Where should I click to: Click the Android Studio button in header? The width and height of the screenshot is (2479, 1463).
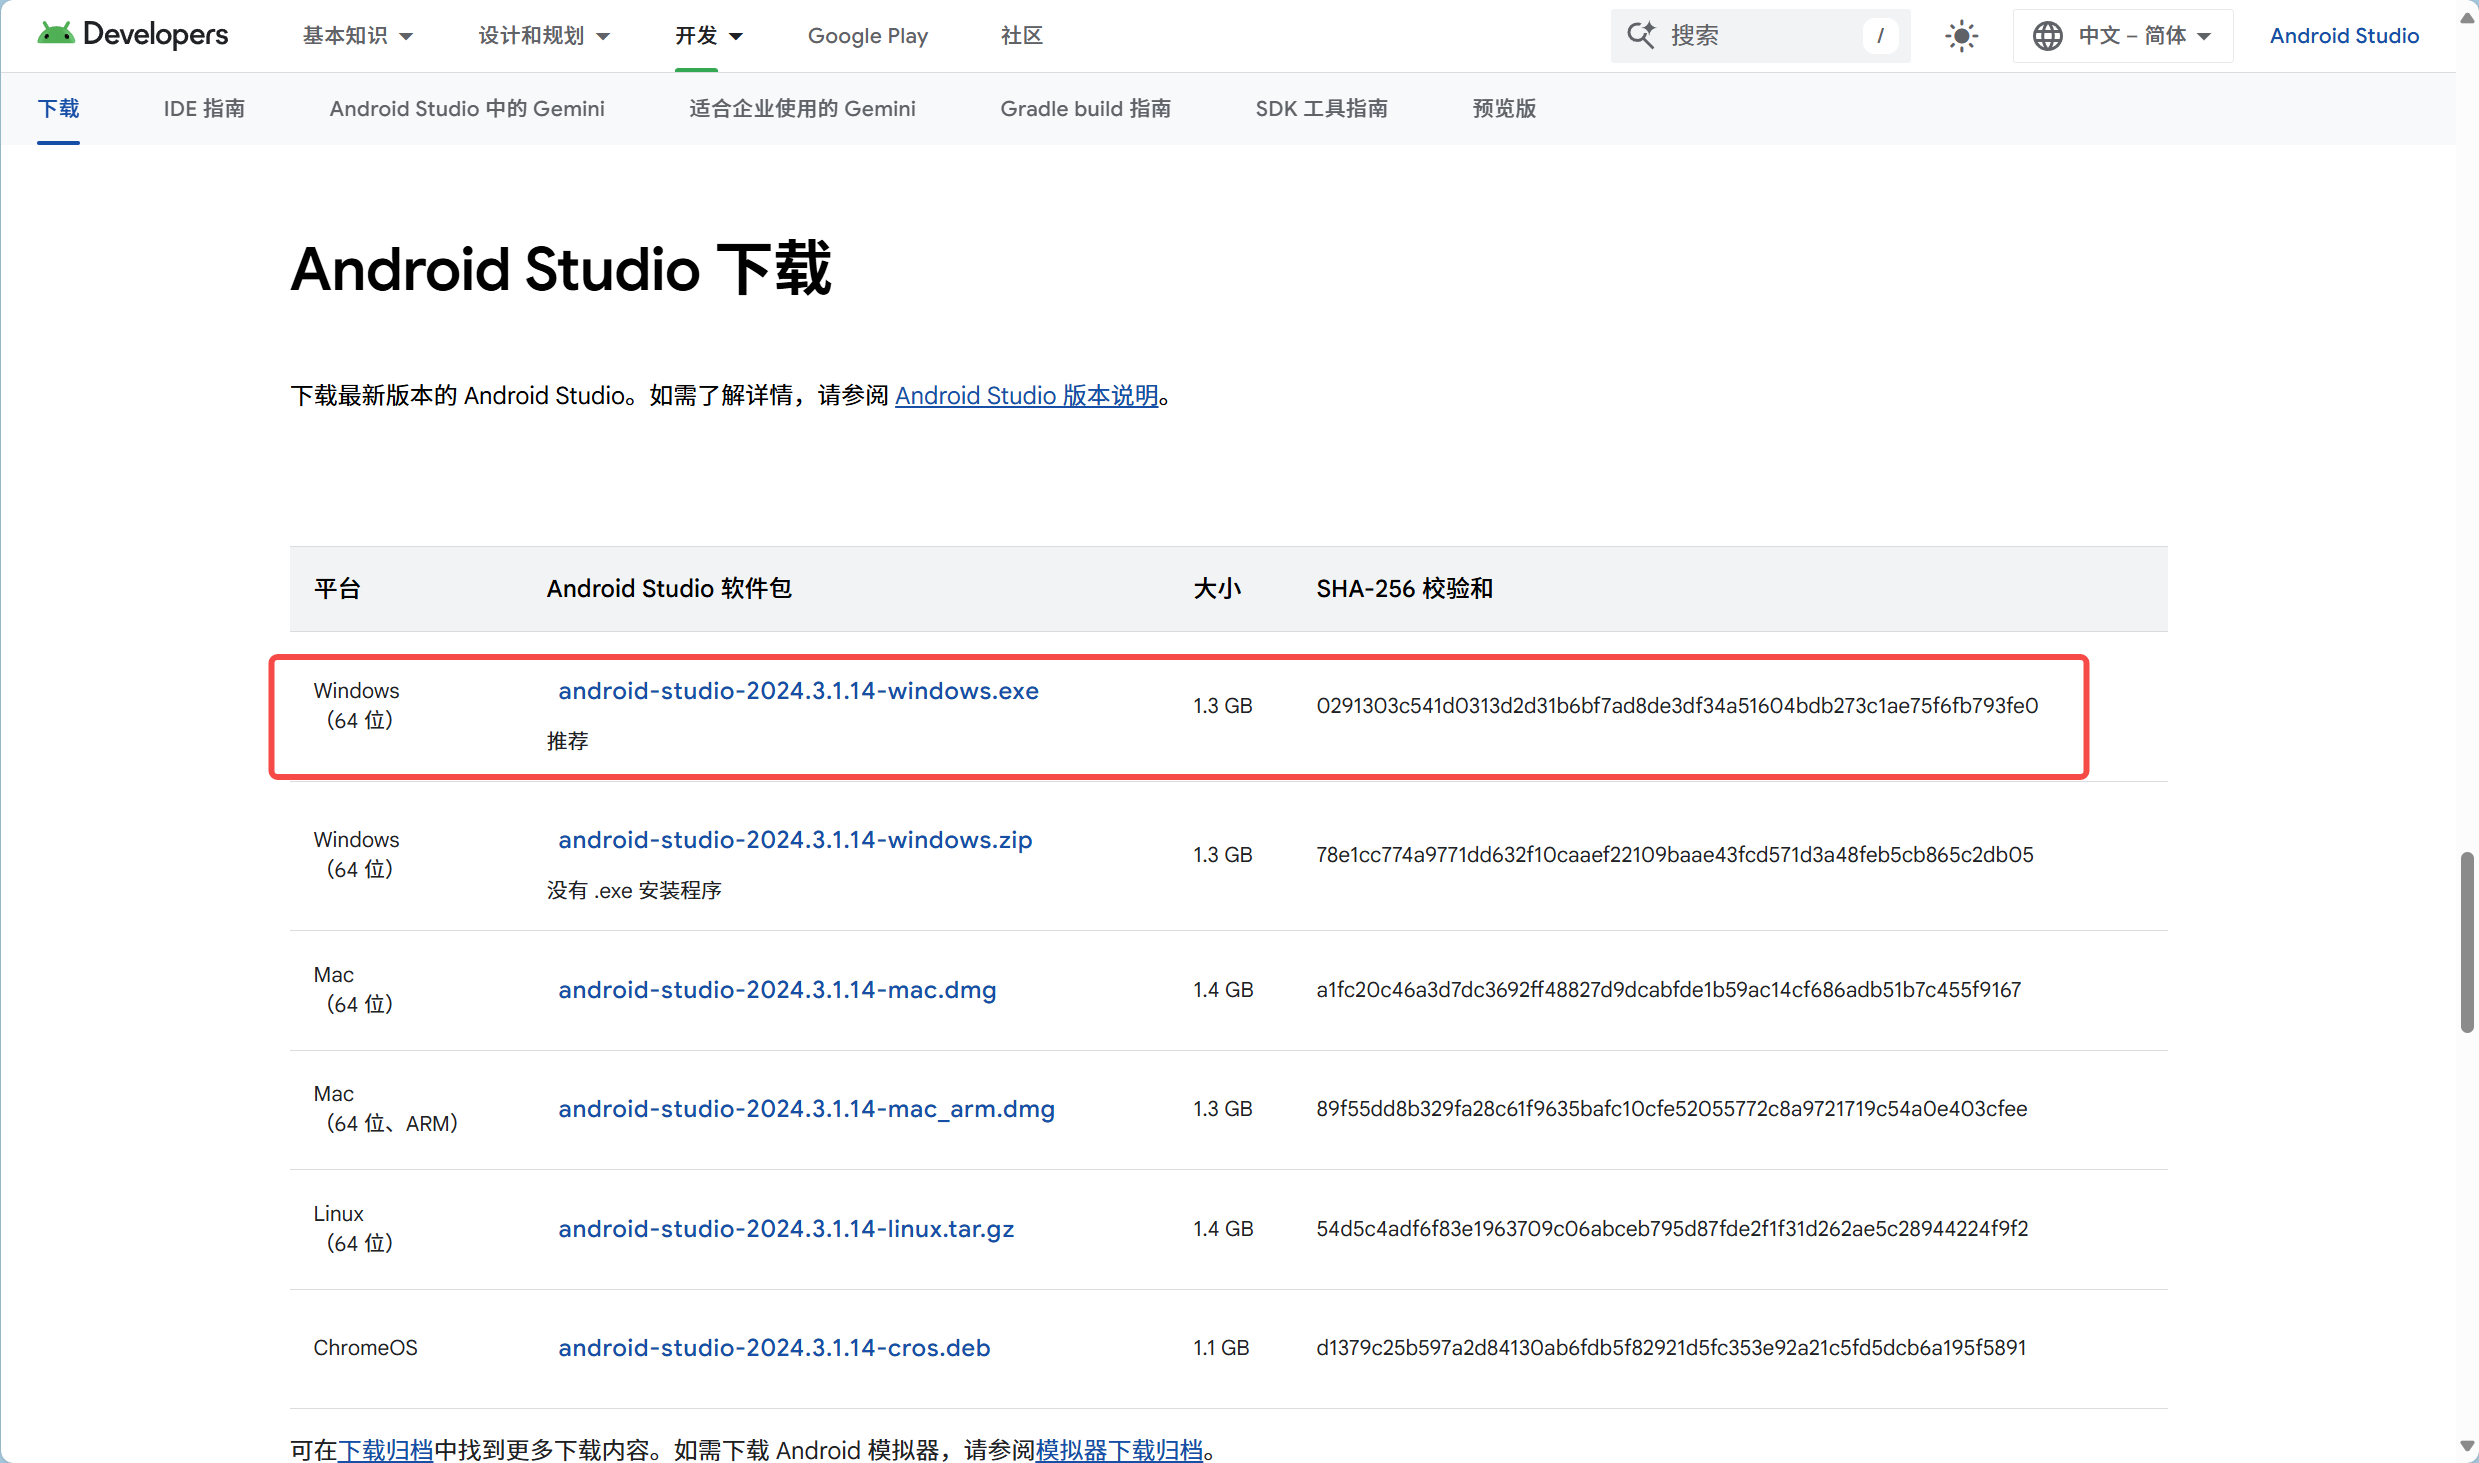coord(2343,36)
